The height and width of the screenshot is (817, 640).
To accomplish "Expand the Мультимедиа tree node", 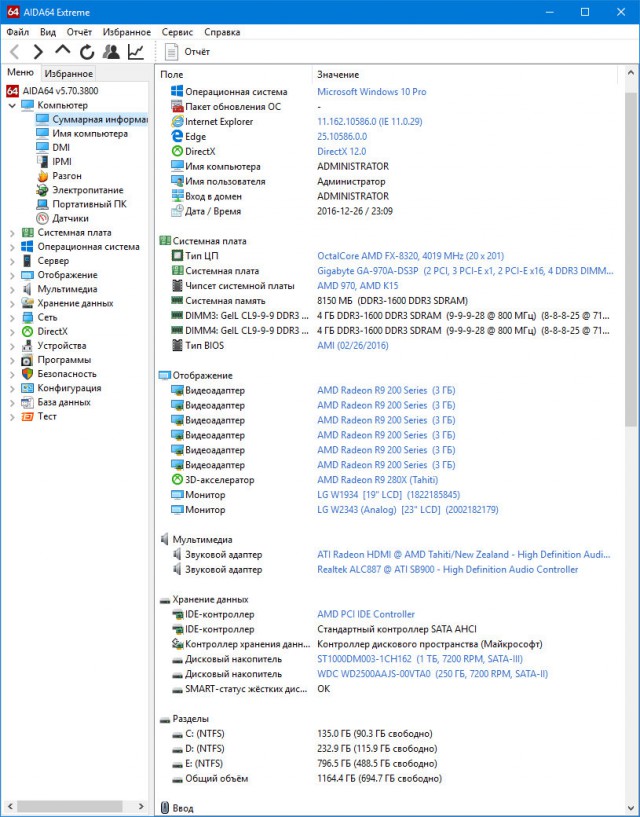I will click(x=12, y=289).
